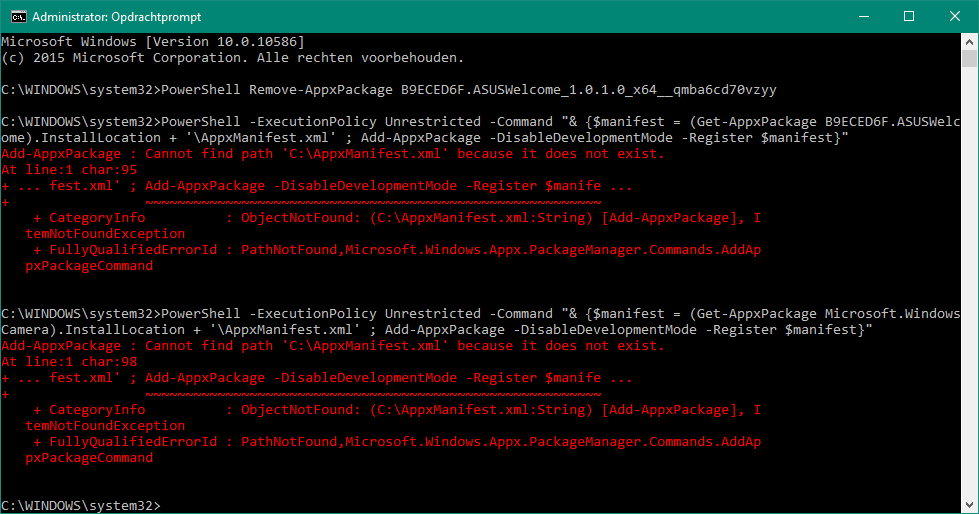Screen dimensions: 979x514
Task: Click 'At line:1 char:95' text
Action: 69,170
